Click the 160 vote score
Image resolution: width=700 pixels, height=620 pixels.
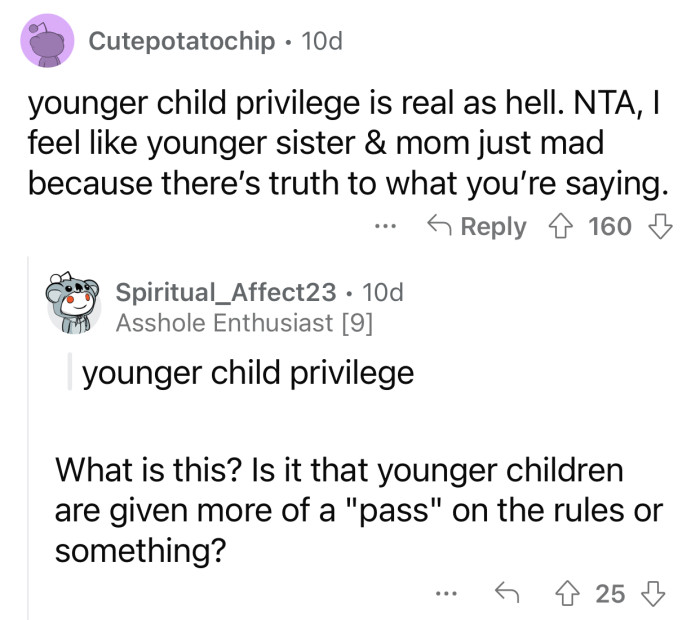tap(609, 226)
